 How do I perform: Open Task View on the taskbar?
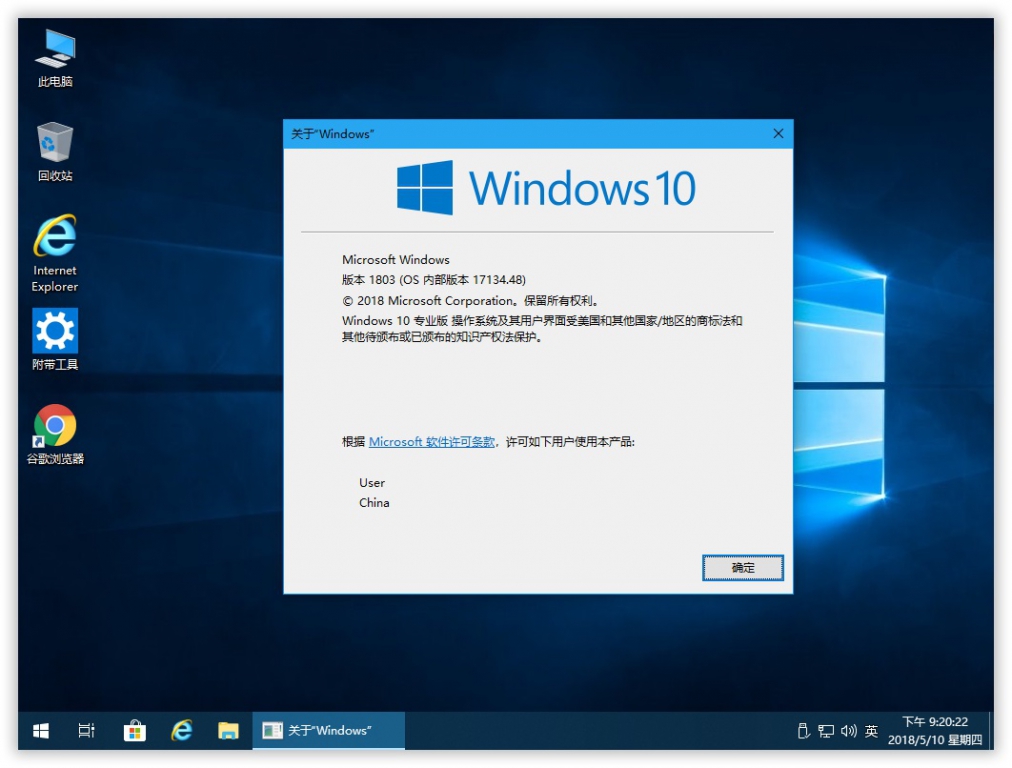[x=86, y=731]
